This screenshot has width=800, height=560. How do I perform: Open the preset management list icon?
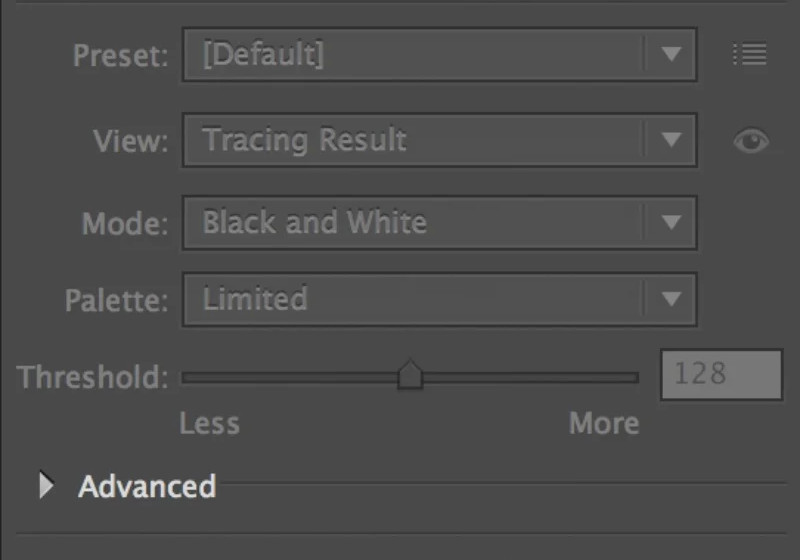pos(749,54)
